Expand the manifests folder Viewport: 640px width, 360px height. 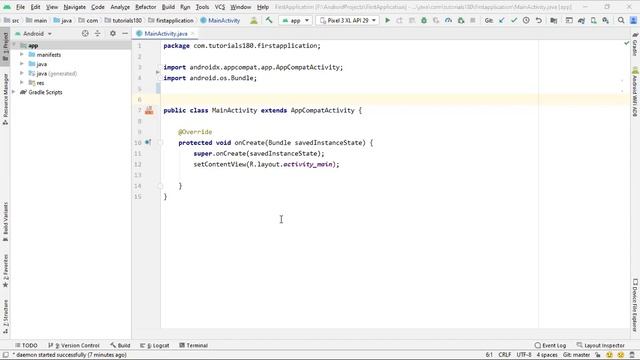tap(22, 55)
